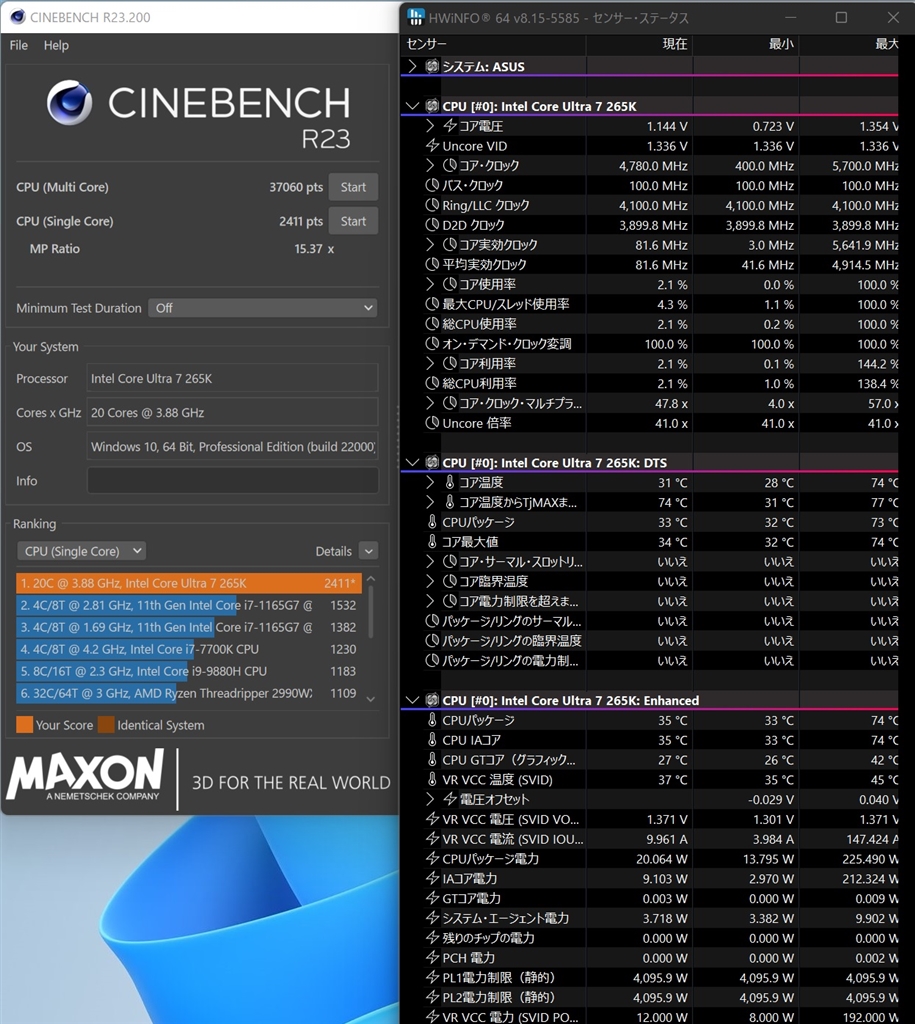
Task: Click the Cinebench logo icon in title bar
Action: [x=18, y=17]
